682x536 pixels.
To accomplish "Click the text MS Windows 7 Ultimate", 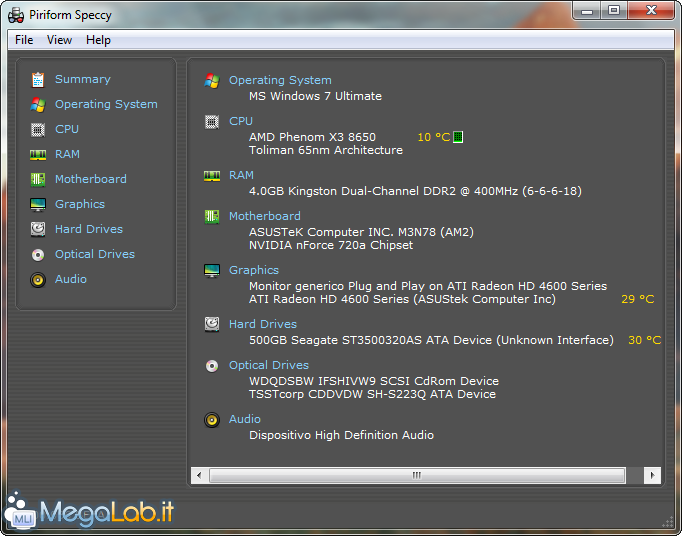I will pyautogui.click(x=315, y=96).
